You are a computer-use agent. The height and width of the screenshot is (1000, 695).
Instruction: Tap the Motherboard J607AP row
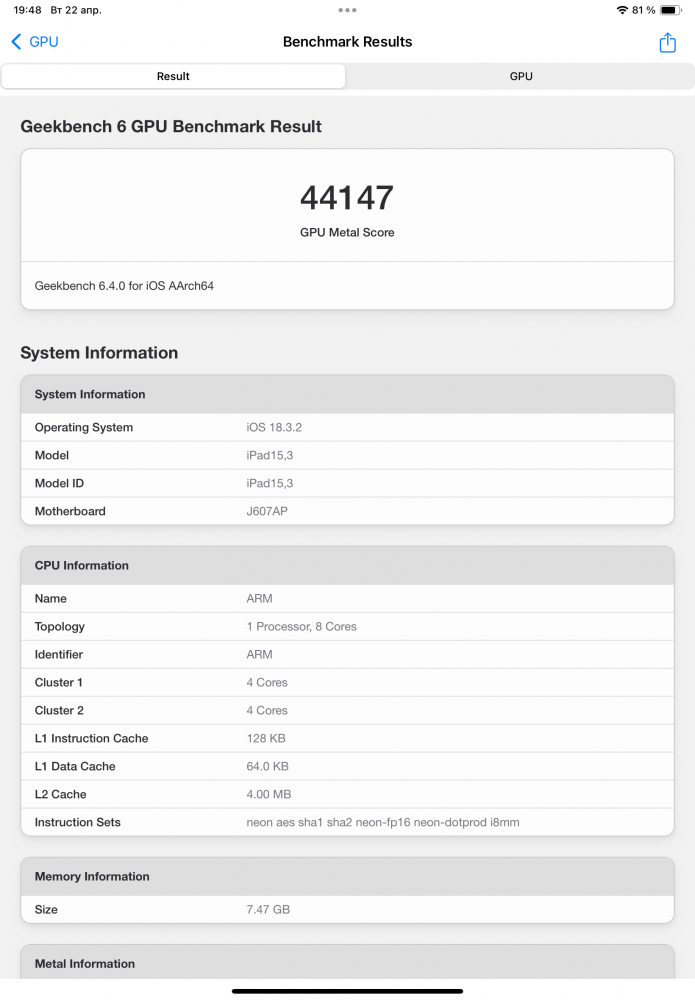click(x=347, y=511)
